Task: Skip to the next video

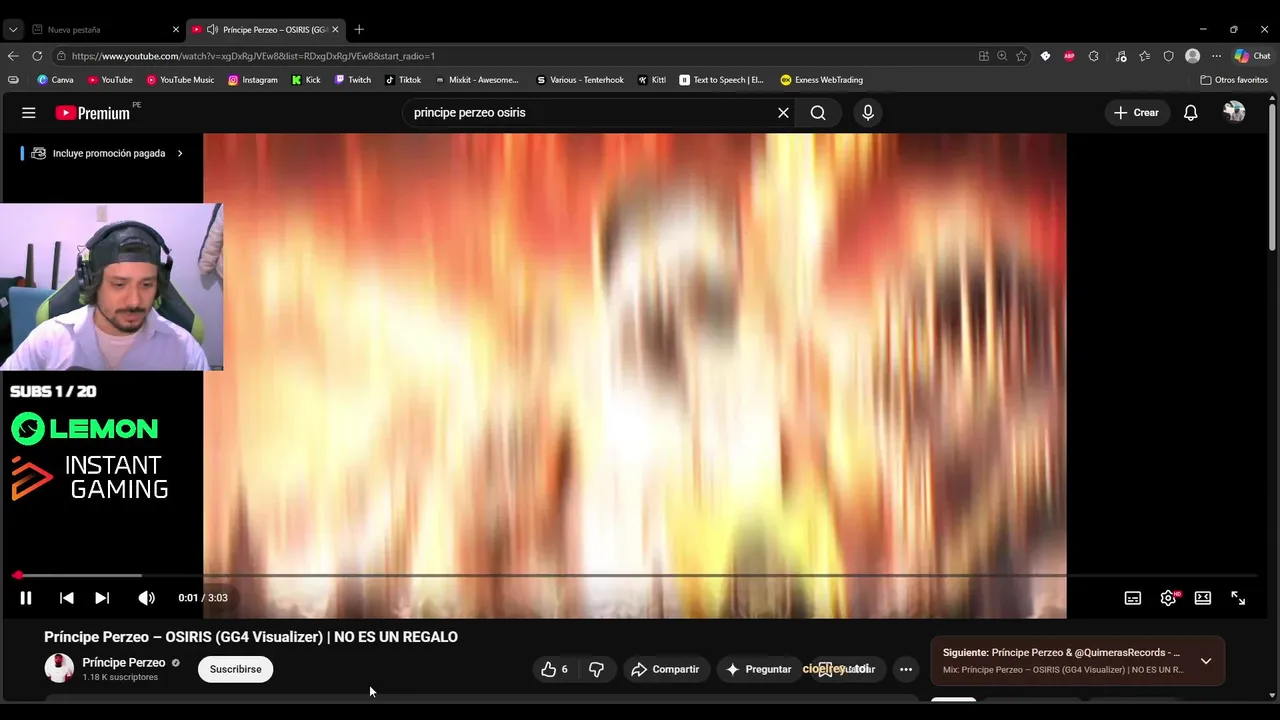Action: pyautogui.click(x=102, y=598)
